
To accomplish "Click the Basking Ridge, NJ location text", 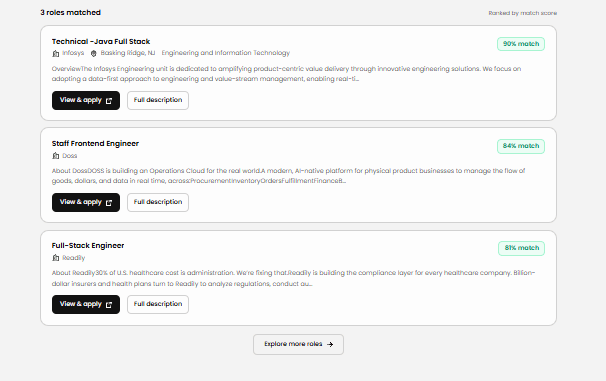I will (x=128, y=53).
